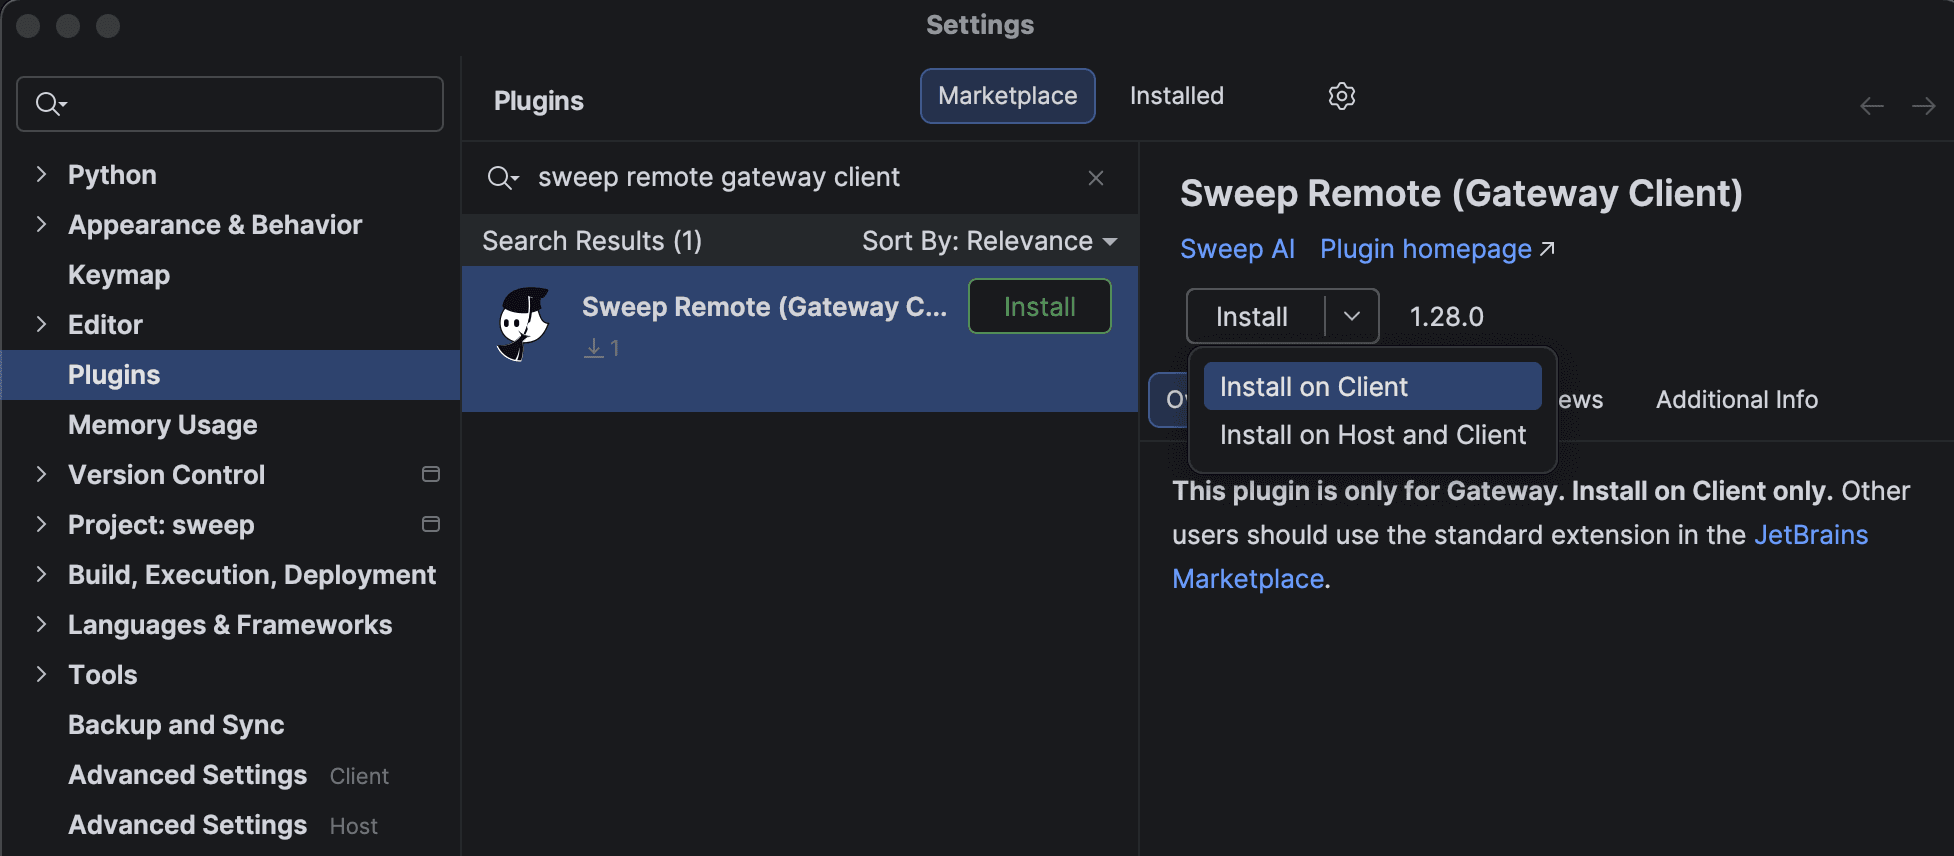
Task: Open the Sweep AI vendor link
Action: pos(1237,249)
